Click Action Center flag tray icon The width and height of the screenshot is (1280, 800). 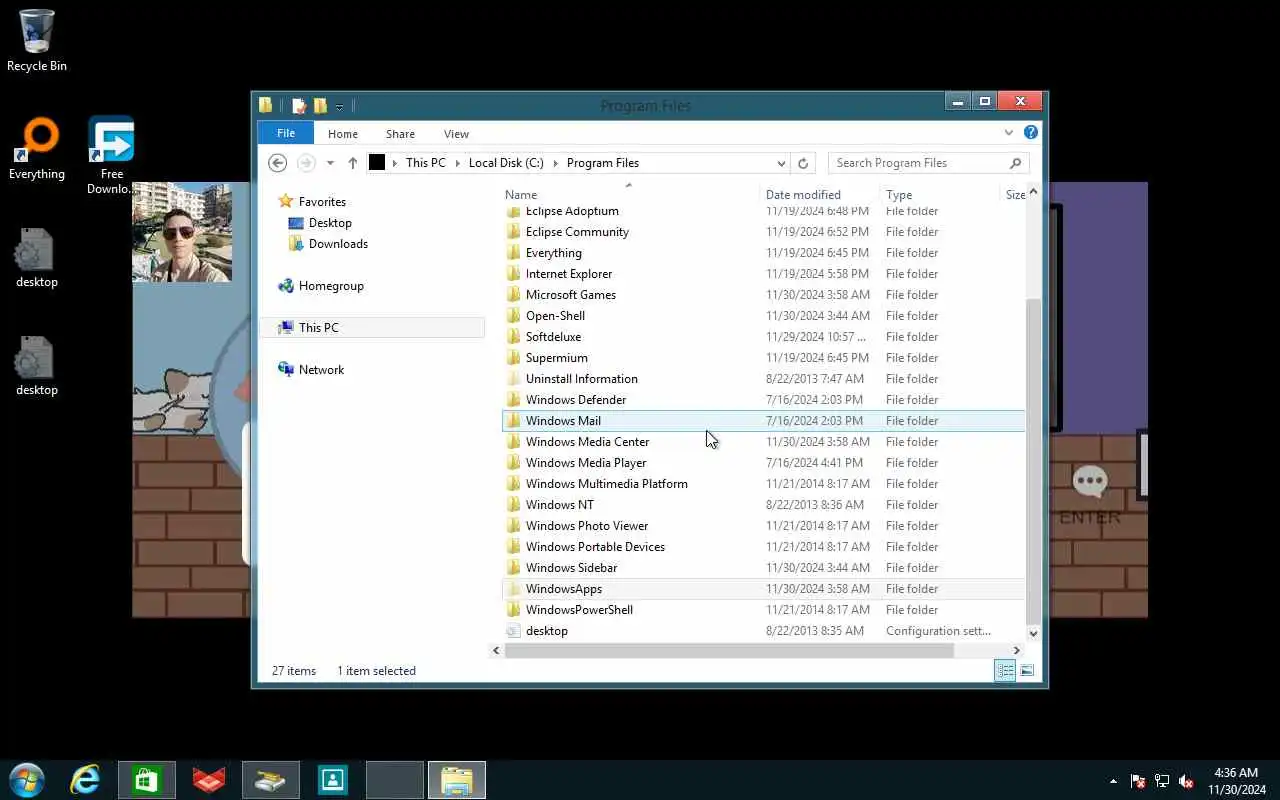pyautogui.click(x=1138, y=781)
